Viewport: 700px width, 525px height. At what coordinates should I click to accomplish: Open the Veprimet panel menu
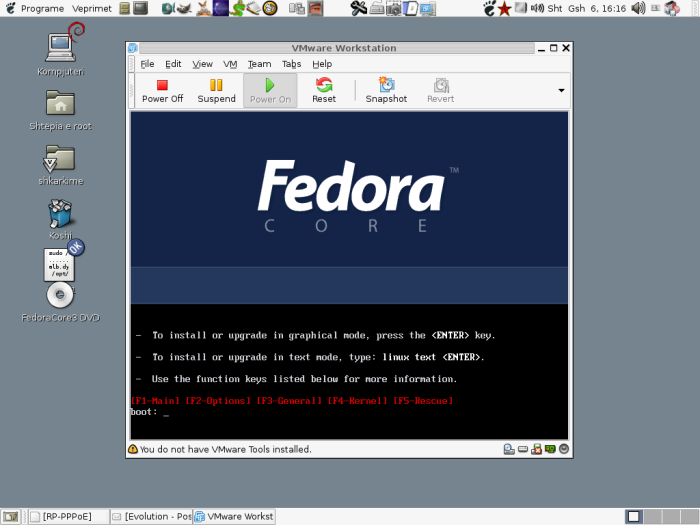click(x=92, y=8)
